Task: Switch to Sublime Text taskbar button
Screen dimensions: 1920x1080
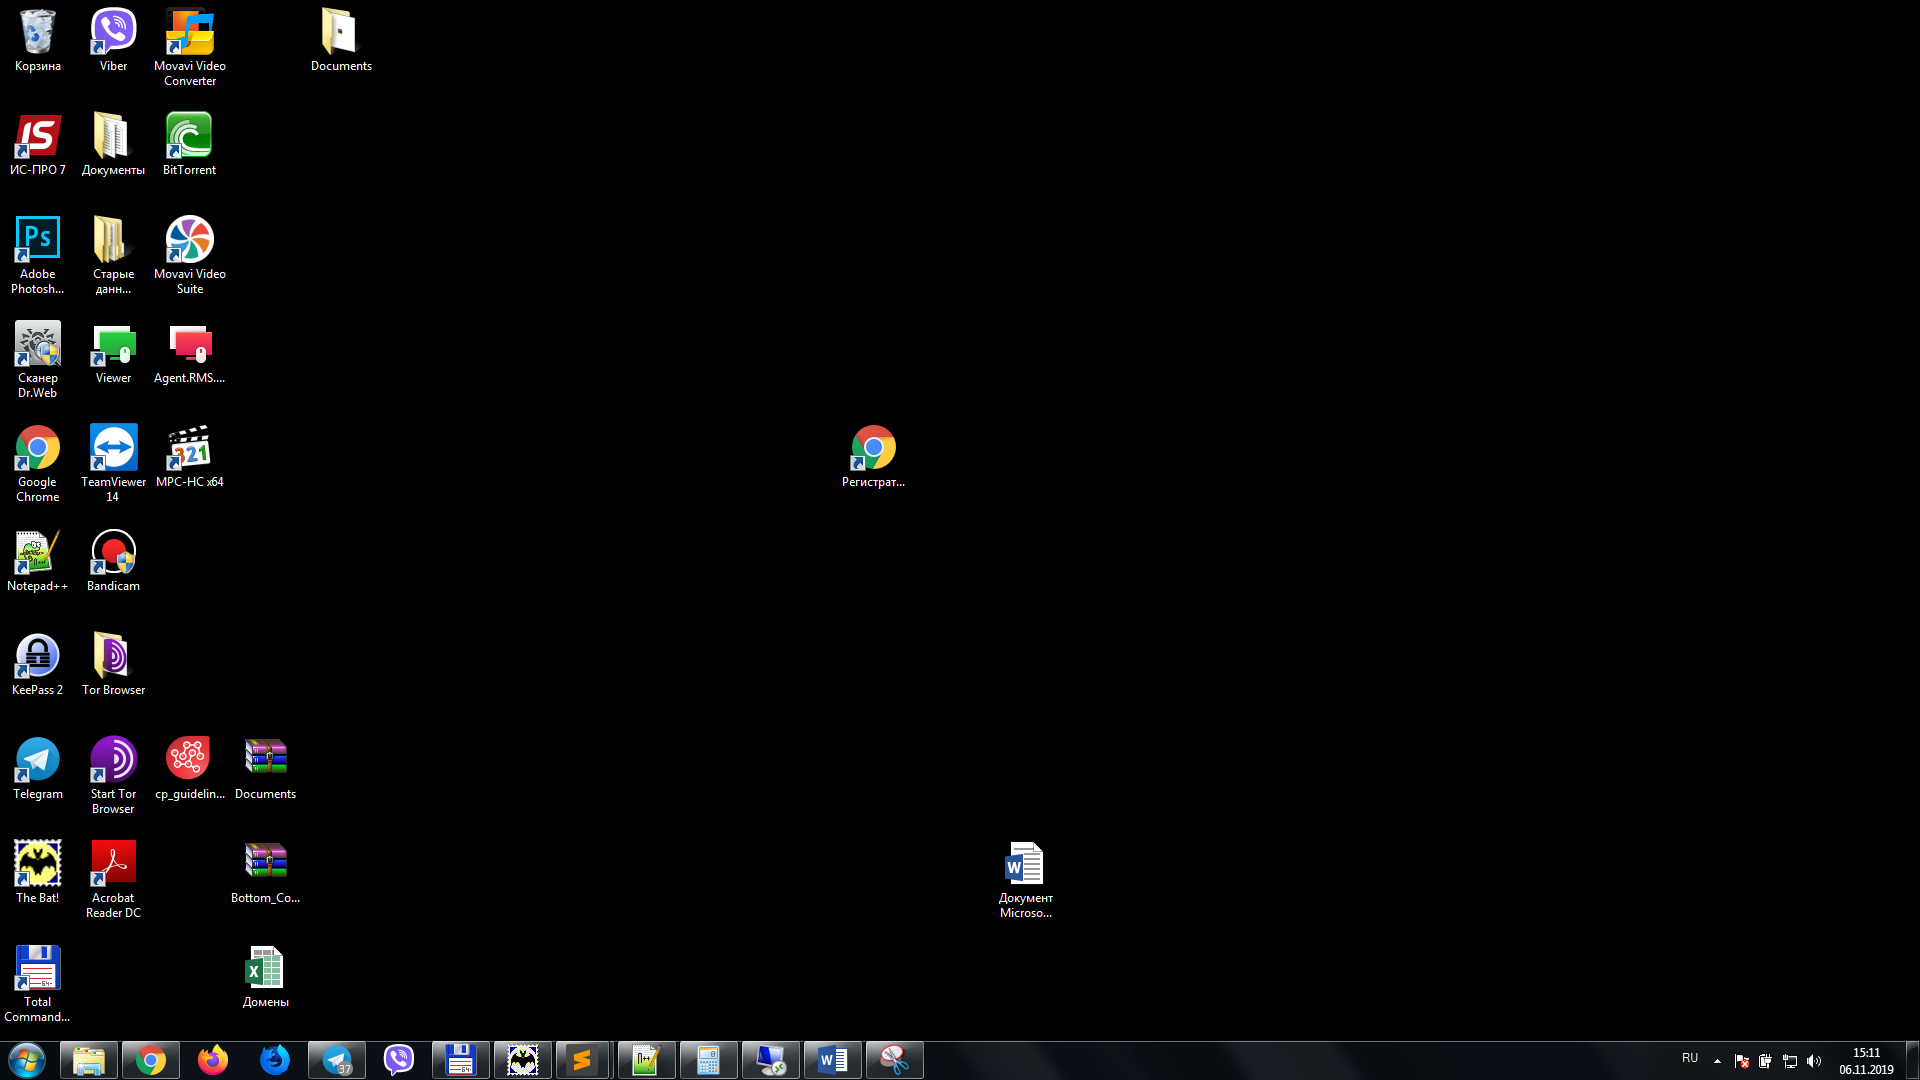Action: (x=583, y=1060)
